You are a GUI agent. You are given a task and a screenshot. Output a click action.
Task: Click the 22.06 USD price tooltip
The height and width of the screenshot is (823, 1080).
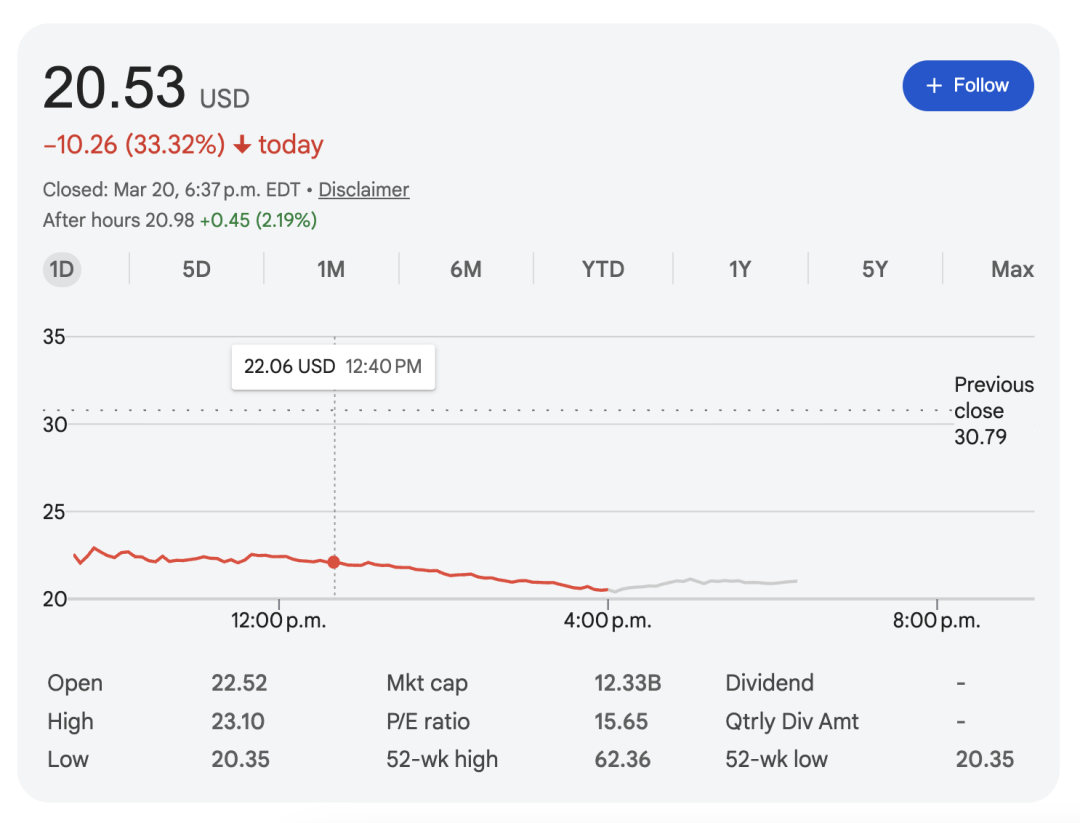(x=333, y=367)
